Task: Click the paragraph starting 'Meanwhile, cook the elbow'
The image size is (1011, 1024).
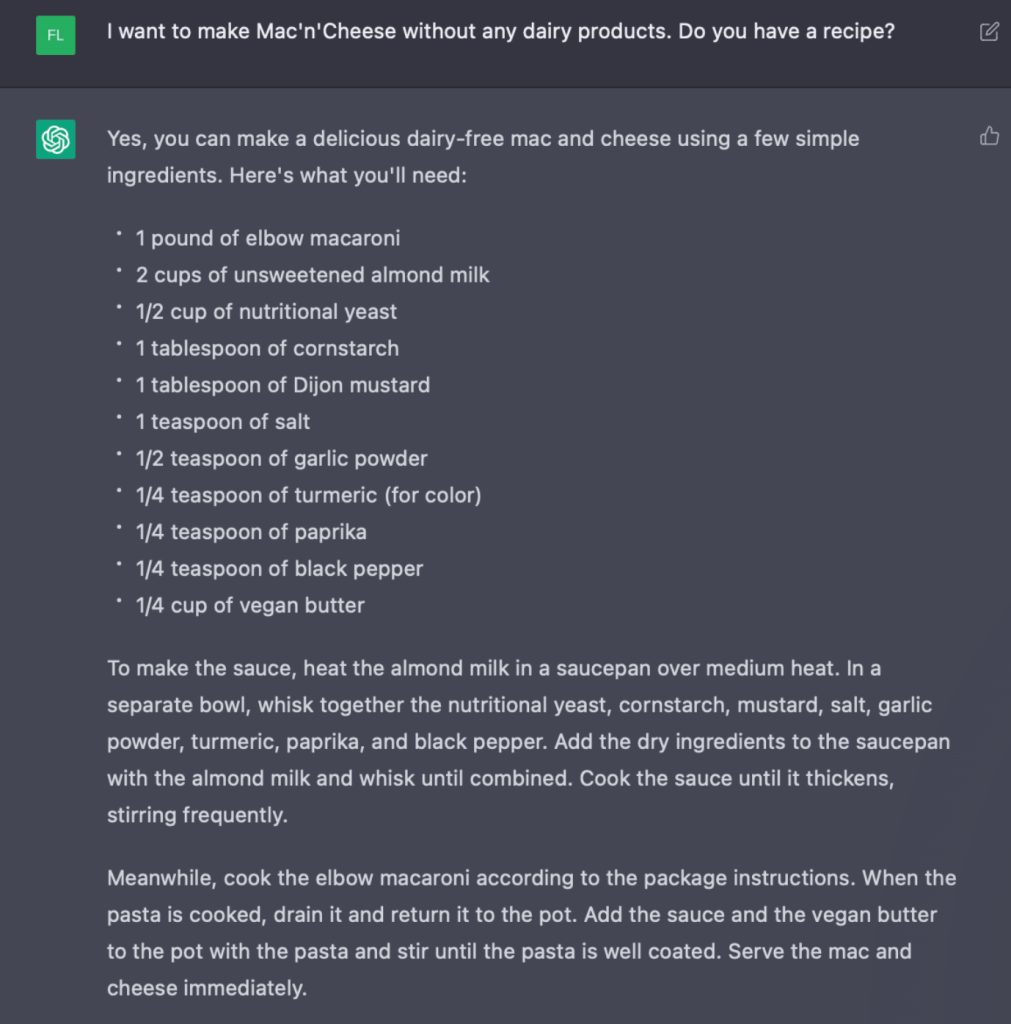Action: click(530, 933)
